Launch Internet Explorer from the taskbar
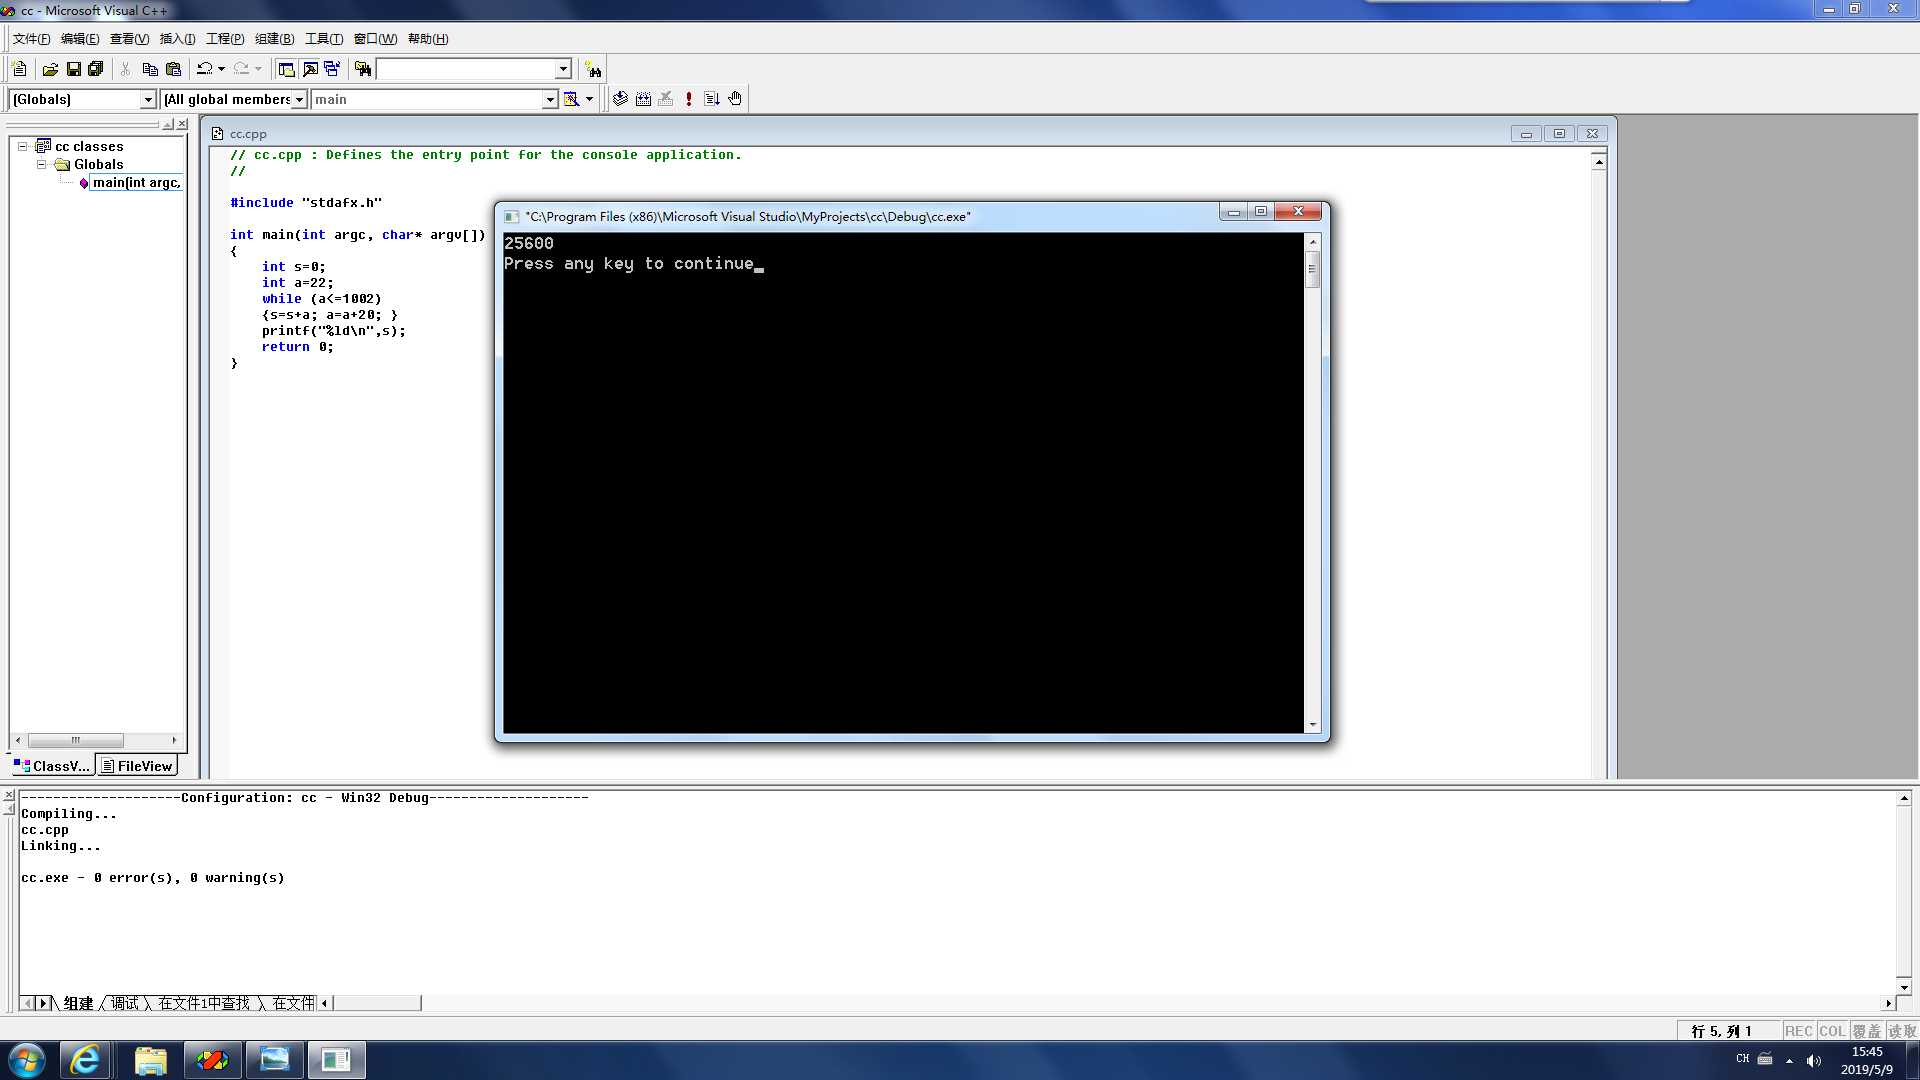 [x=85, y=1060]
